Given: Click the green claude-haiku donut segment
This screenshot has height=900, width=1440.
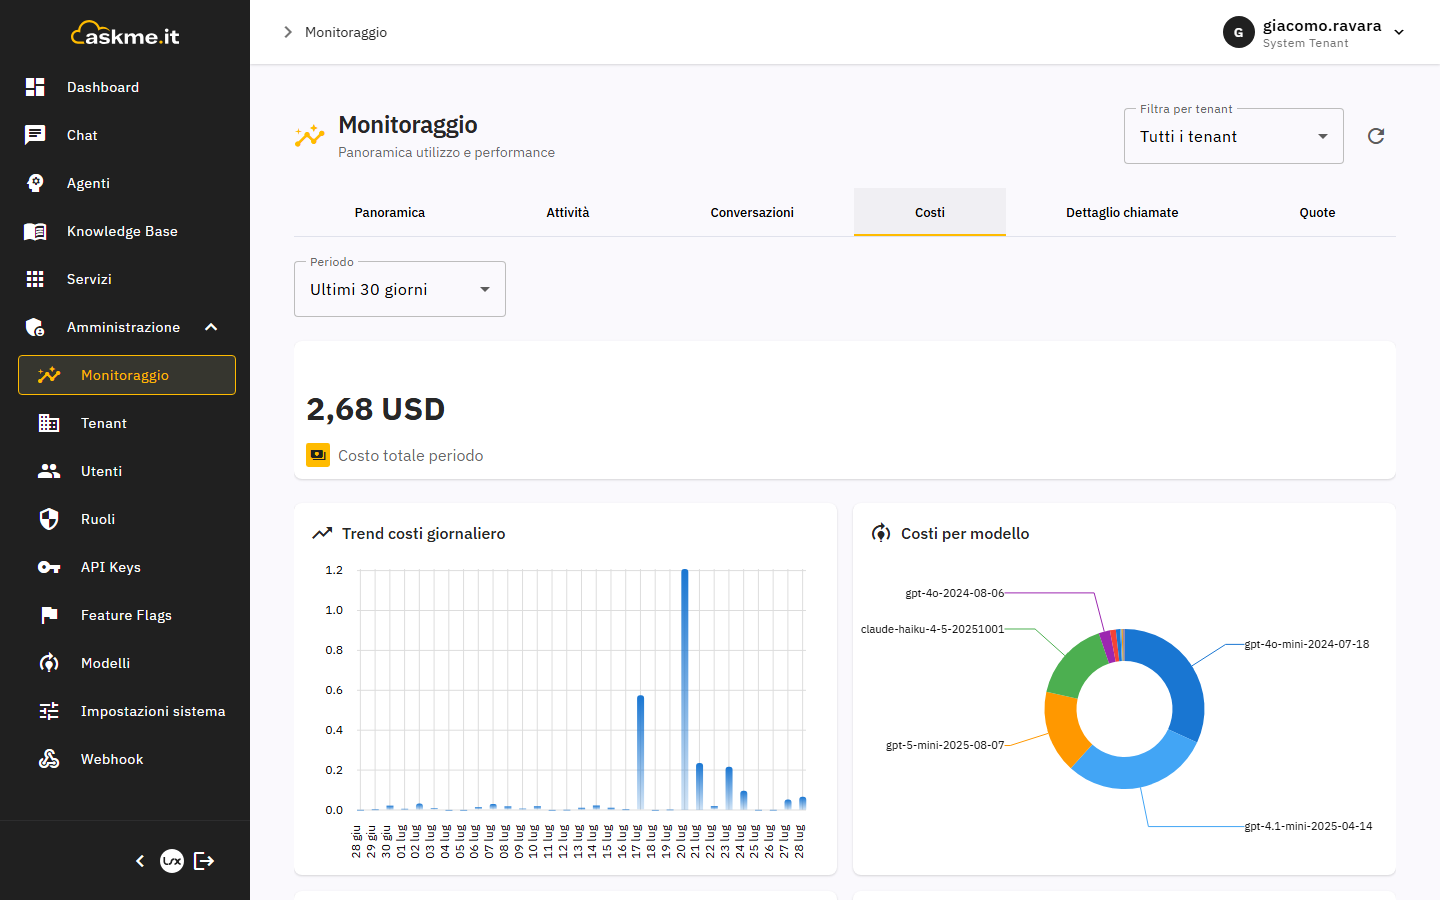Looking at the screenshot, I should (x=1075, y=667).
